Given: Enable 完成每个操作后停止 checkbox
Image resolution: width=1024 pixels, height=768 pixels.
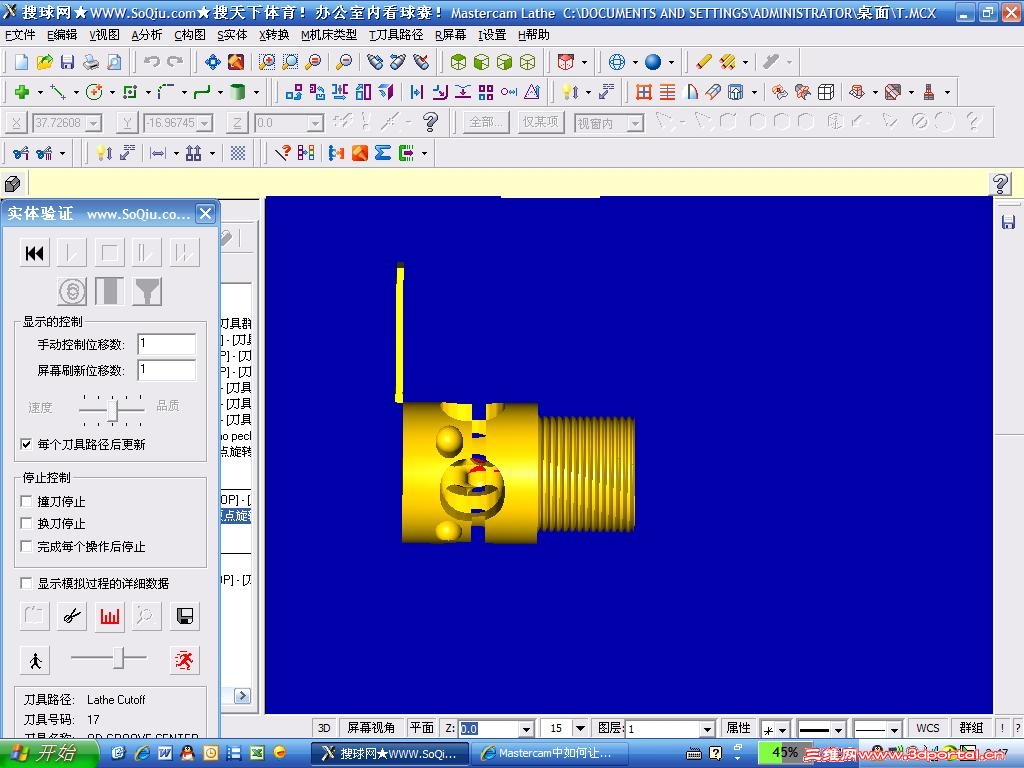Looking at the screenshot, I should (x=26, y=547).
